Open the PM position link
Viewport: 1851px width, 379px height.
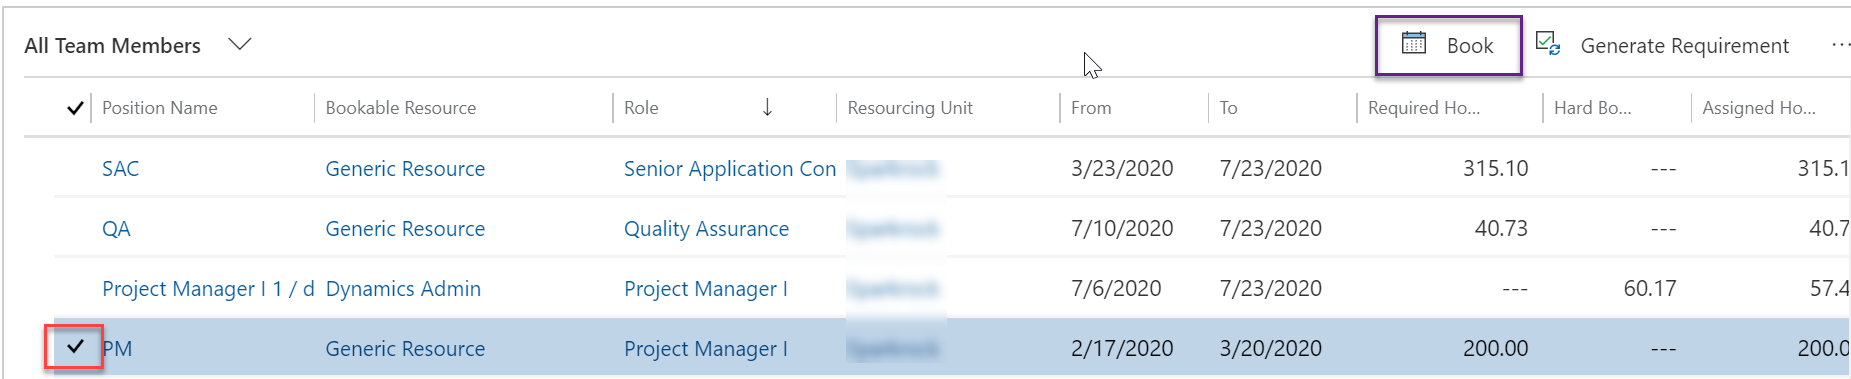(117, 348)
